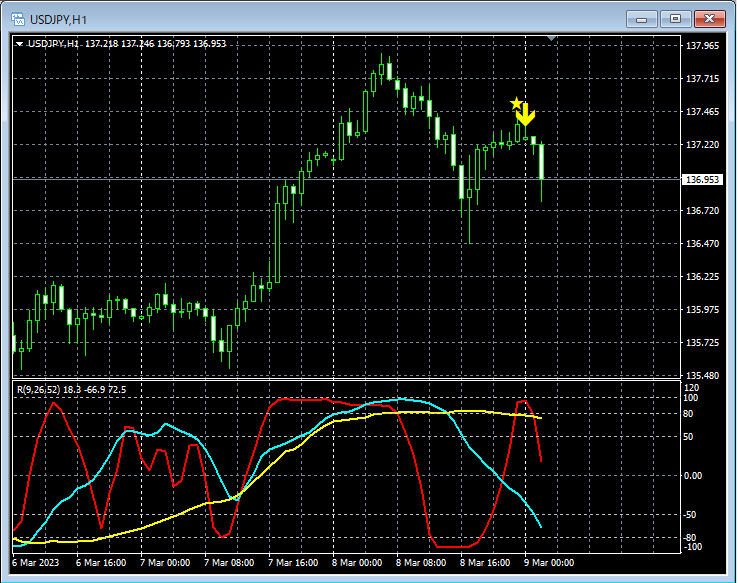Click time label 8 Mar 16:00

tap(485, 562)
